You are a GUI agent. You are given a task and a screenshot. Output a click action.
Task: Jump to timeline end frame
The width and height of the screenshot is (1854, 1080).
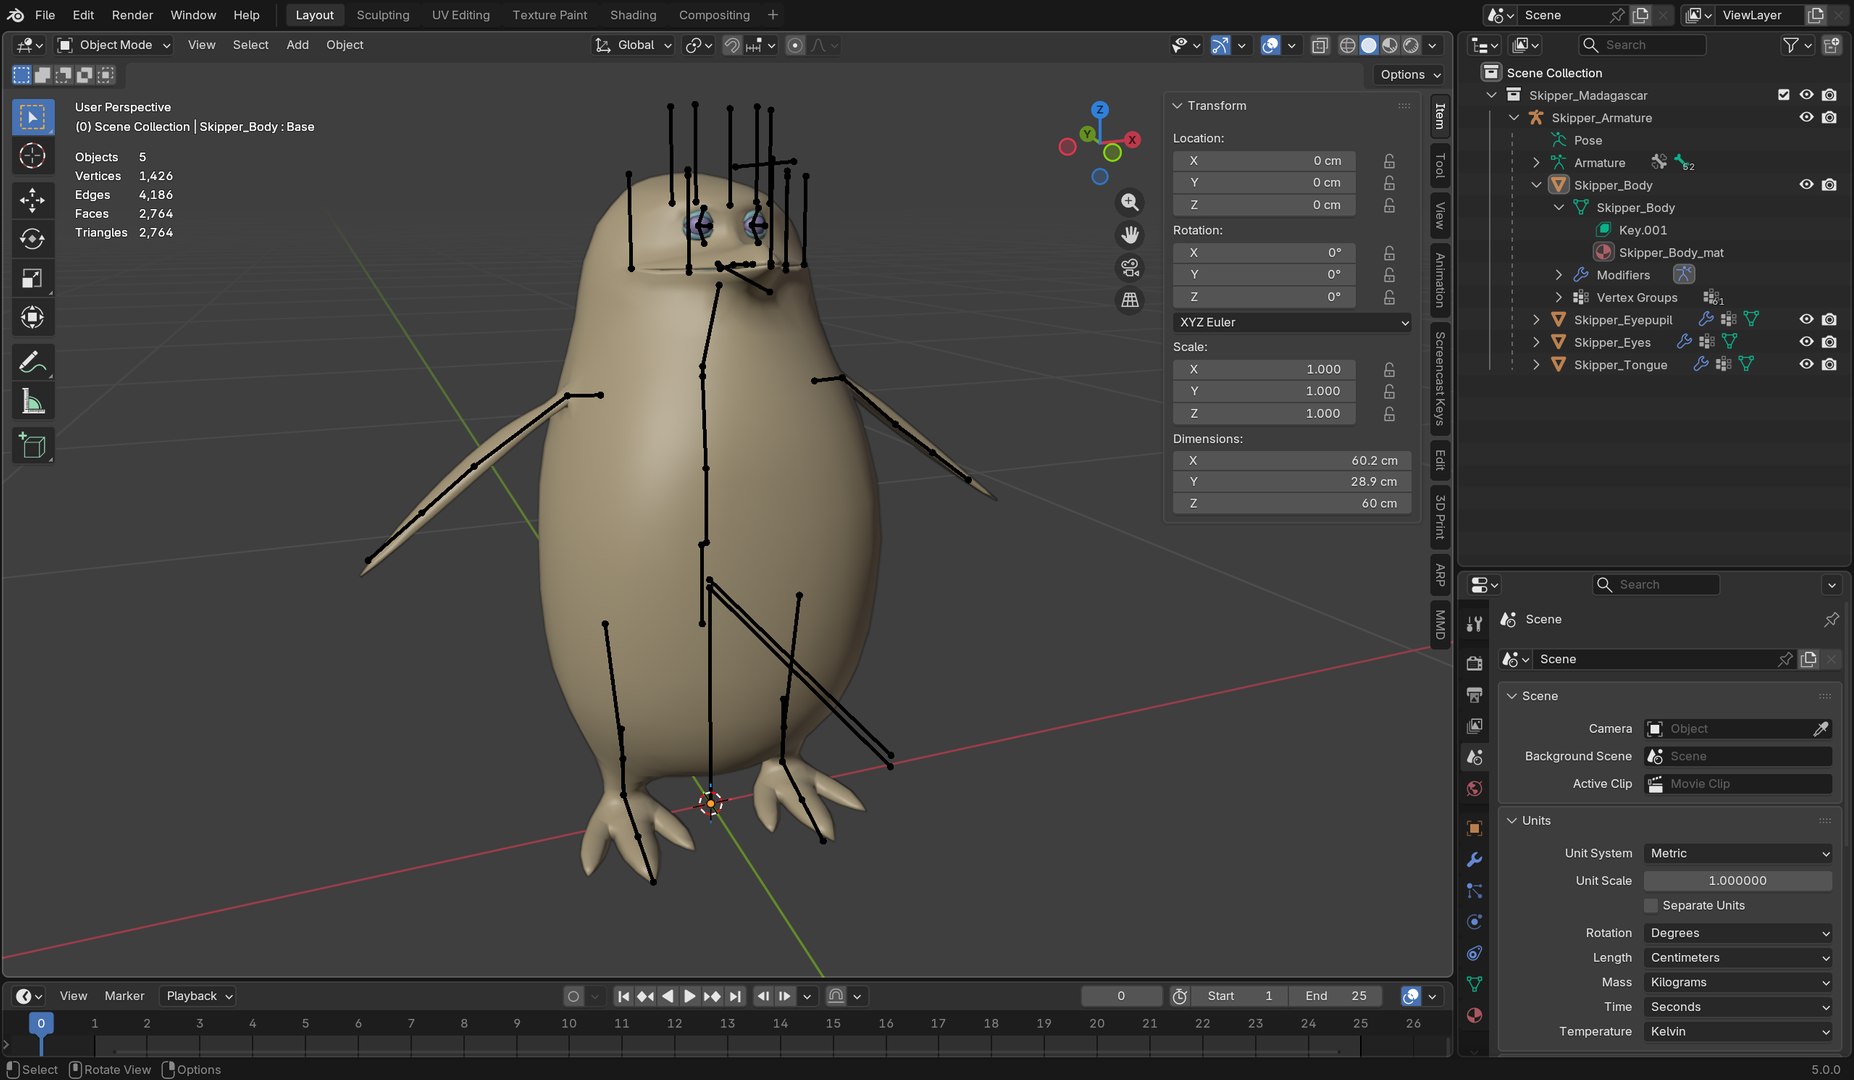coord(736,996)
